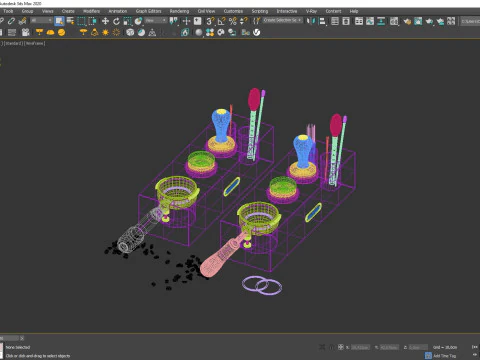Click the V-Ray IES light icon
The width and height of the screenshot is (480, 360).
[95, 32]
